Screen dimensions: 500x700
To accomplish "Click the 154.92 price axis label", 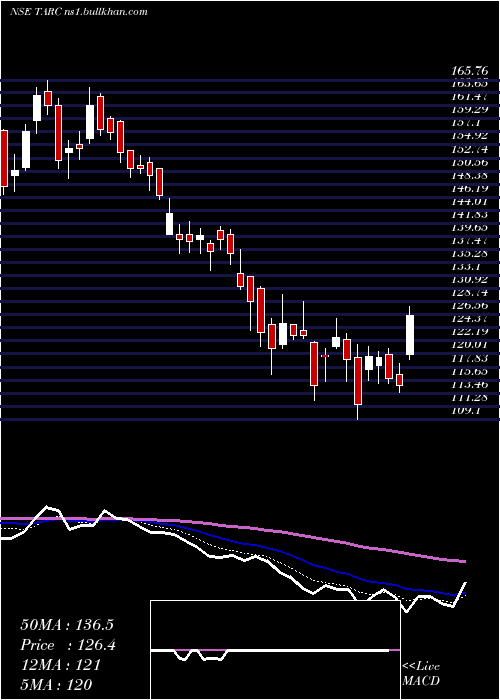I will [470, 136].
